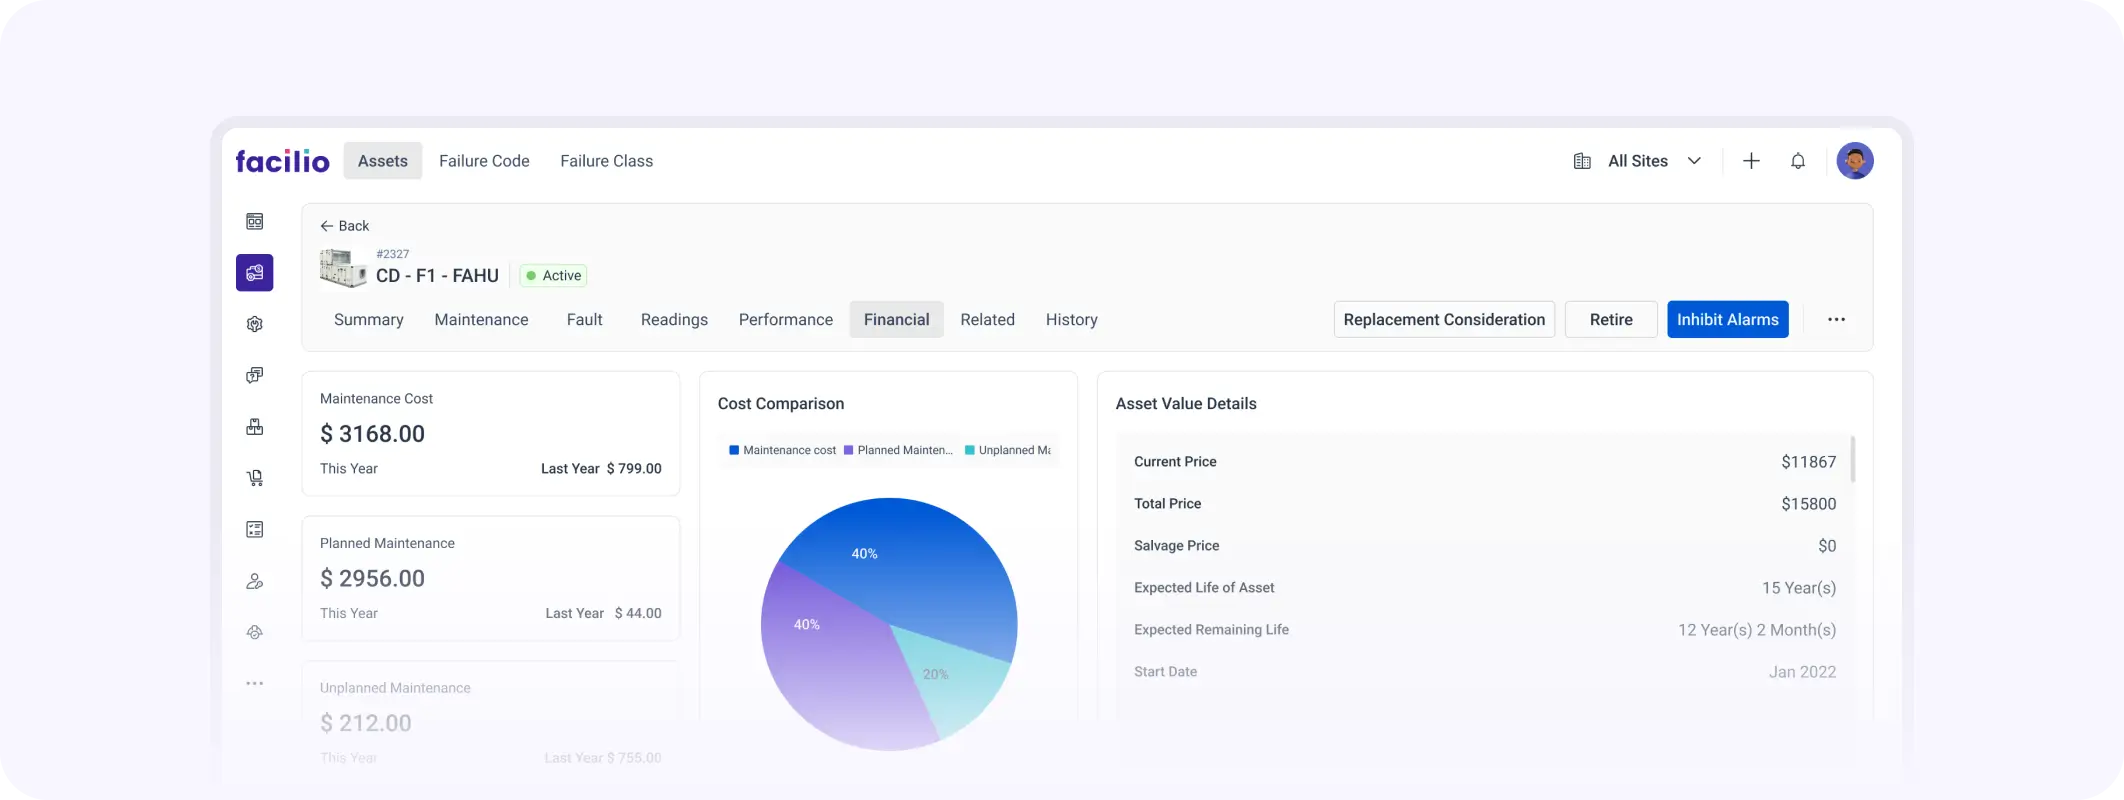Image resolution: width=2124 pixels, height=800 pixels.
Task: Open the service requests chat icon
Action: (255, 375)
